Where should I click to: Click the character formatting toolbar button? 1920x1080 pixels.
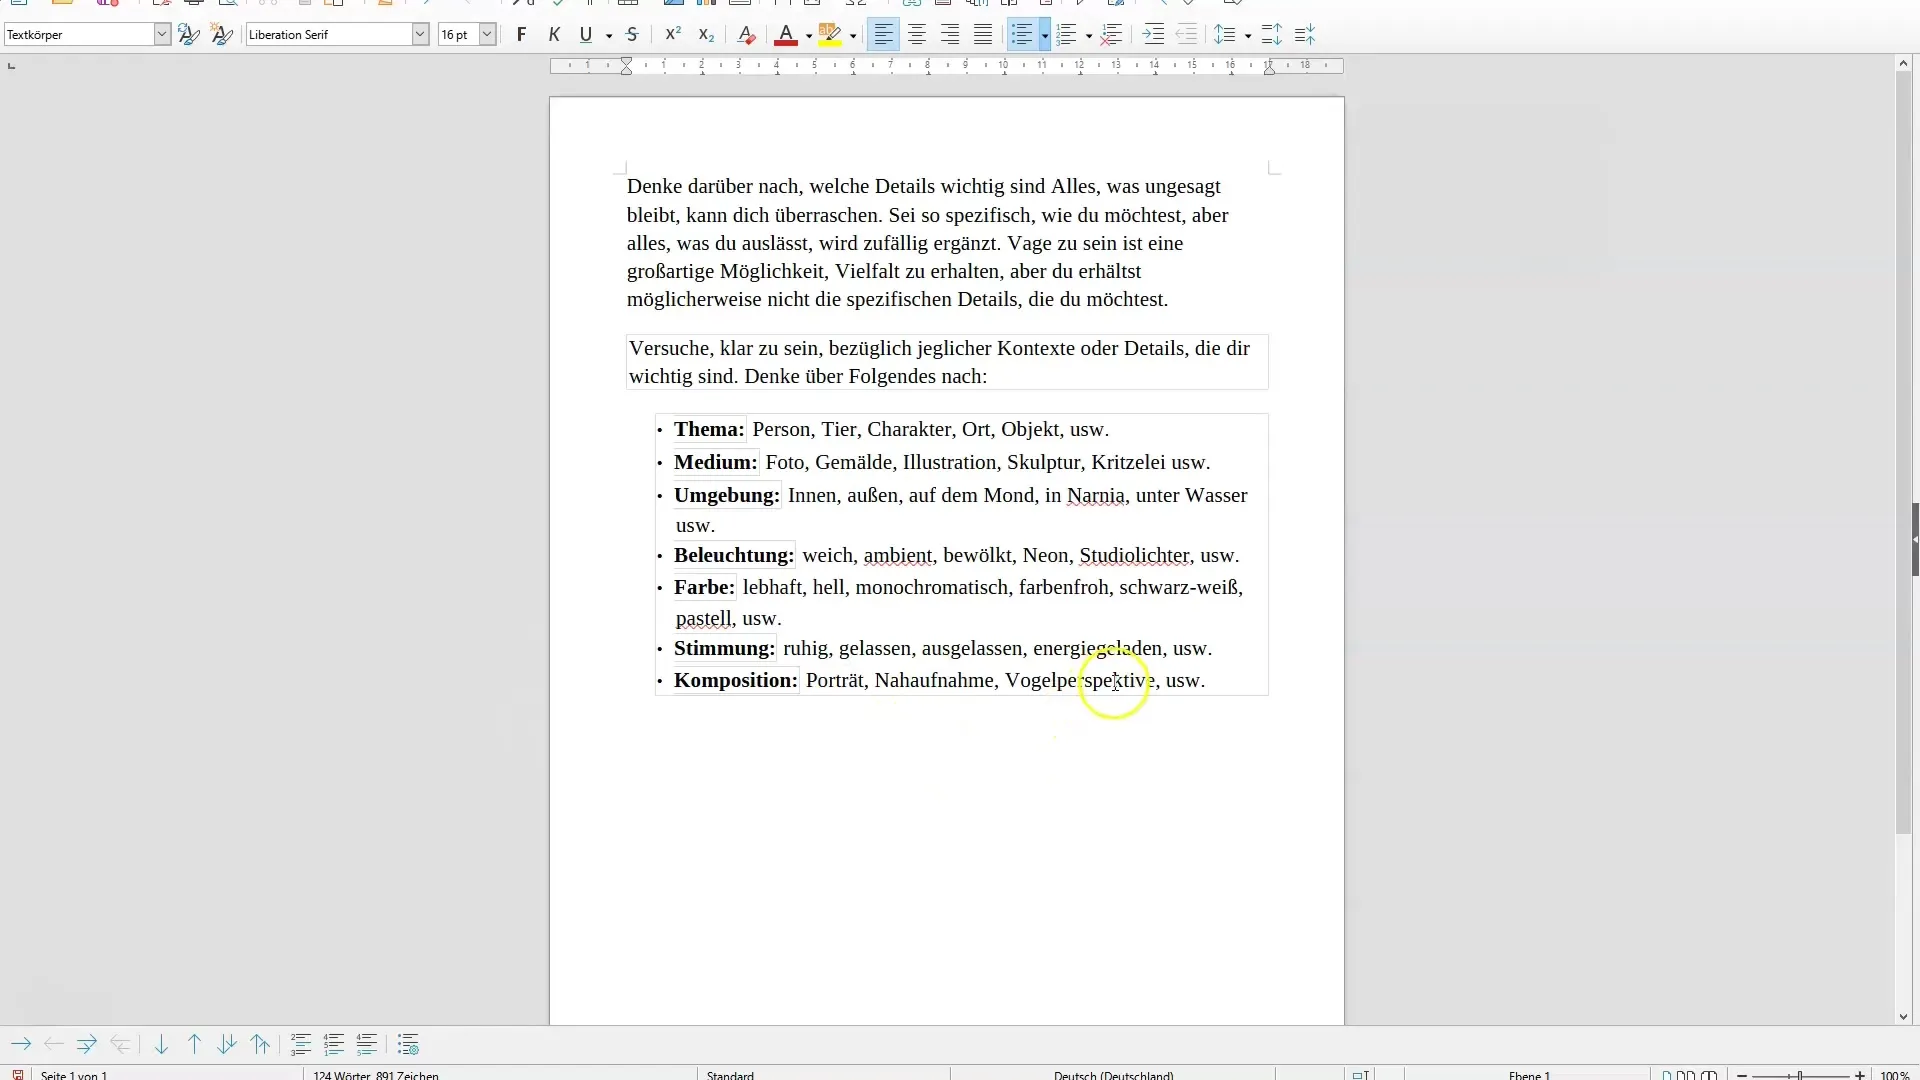coord(220,33)
